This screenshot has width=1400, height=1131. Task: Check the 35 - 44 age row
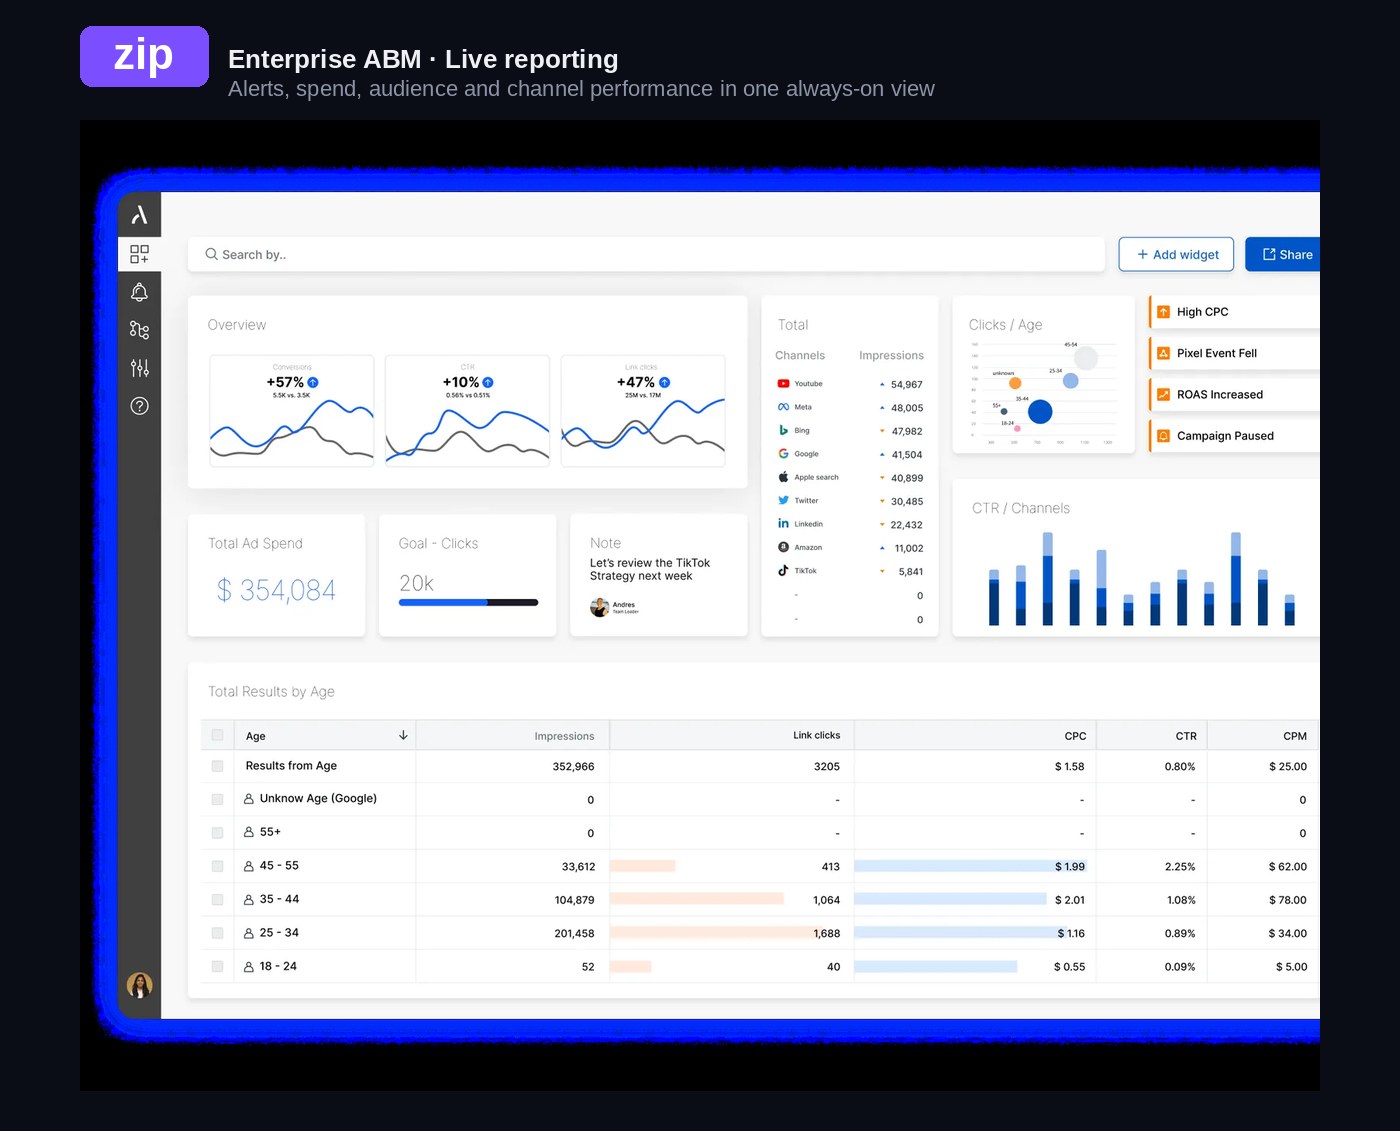coord(217,900)
